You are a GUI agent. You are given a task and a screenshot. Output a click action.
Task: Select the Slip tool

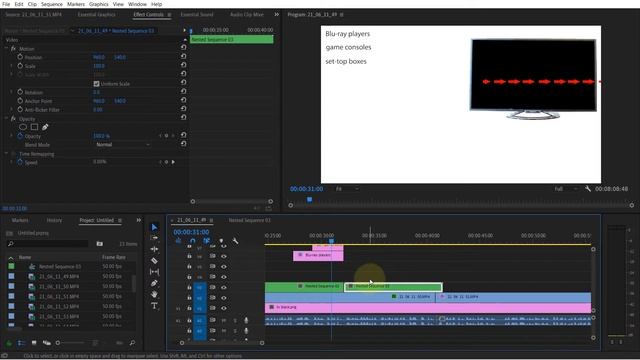tap(154, 272)
